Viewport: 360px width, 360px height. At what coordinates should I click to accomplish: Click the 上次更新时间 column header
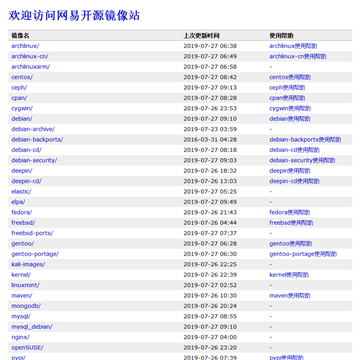[202, 35]
